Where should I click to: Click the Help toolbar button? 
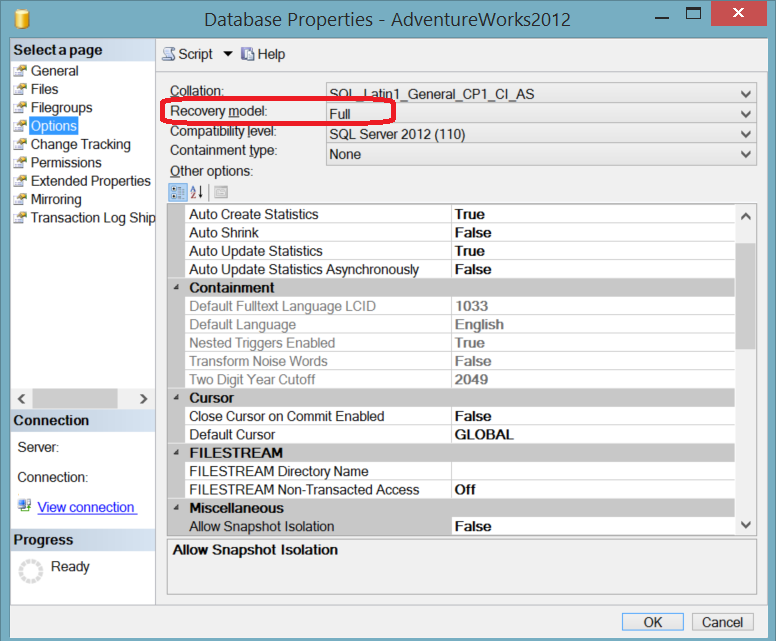tap(263, 54)
